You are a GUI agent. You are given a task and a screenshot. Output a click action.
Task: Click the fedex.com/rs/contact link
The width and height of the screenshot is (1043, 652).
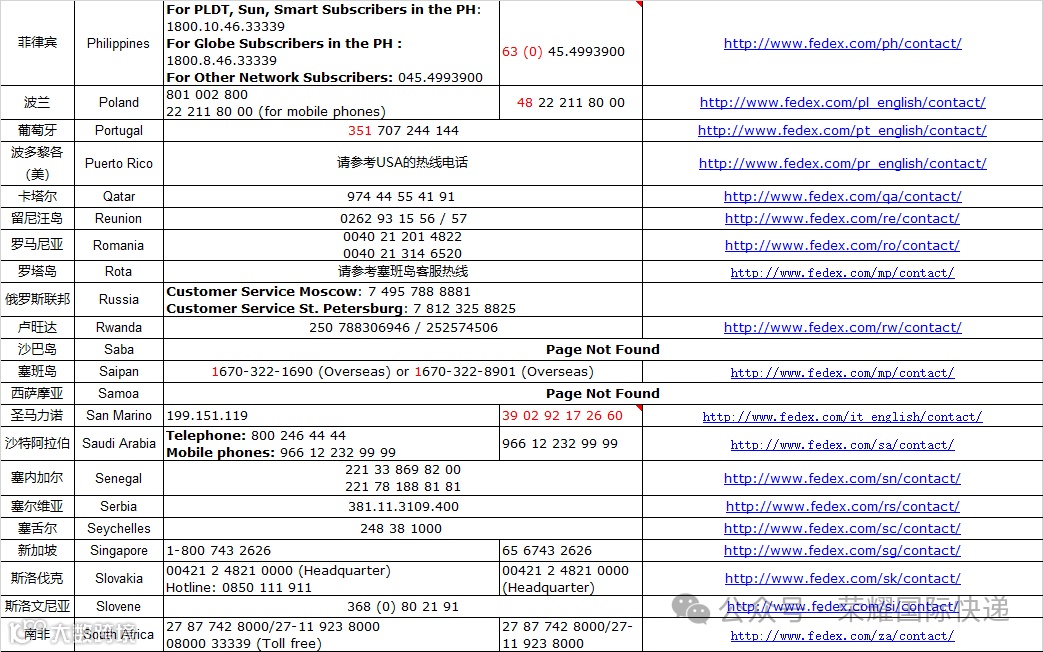coord(842,507)
